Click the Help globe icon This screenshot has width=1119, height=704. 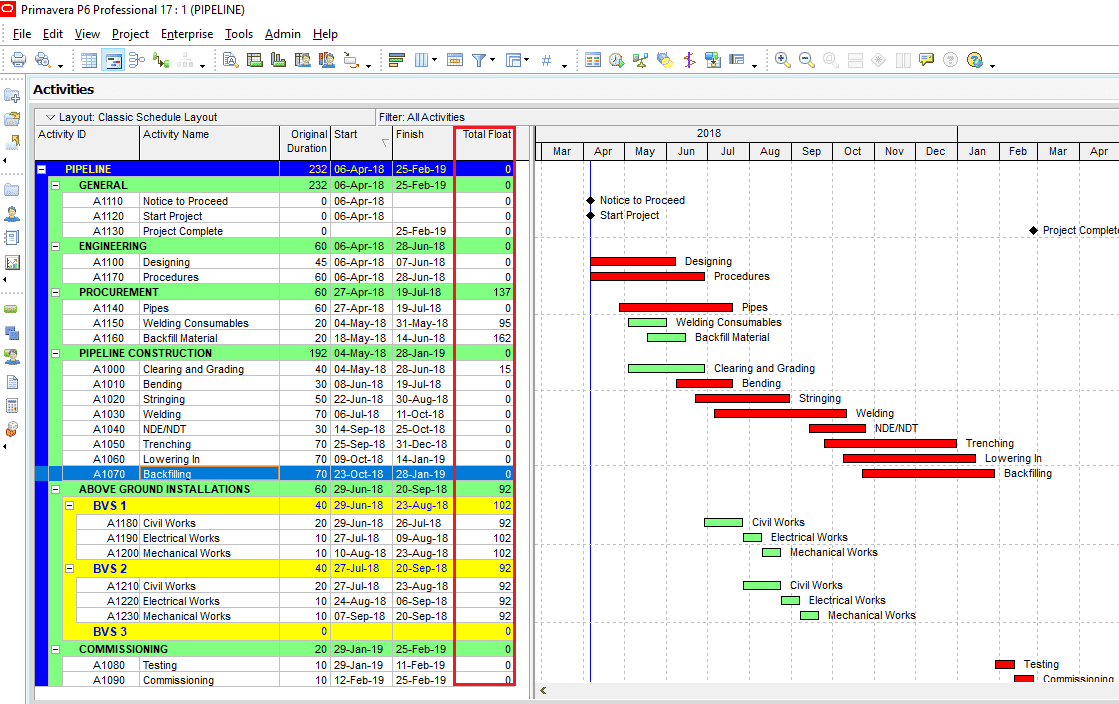[x=975, y=60]
